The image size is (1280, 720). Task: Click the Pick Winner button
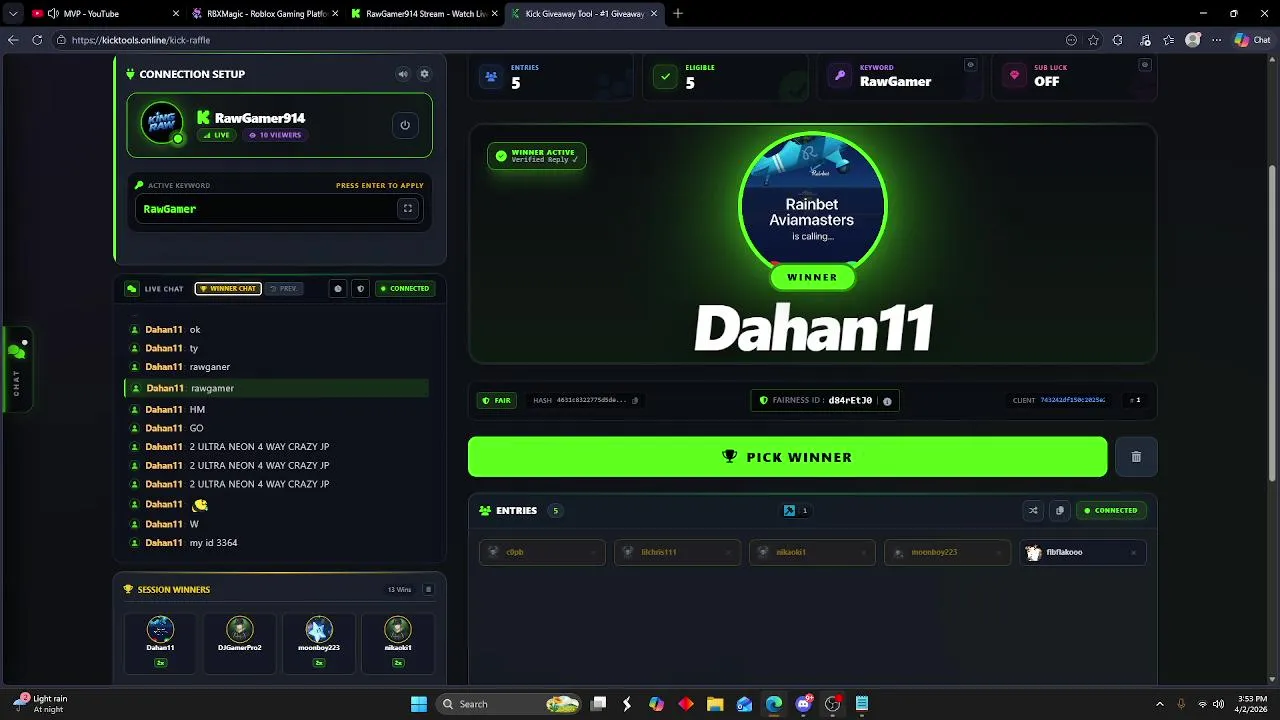click(787, 457)
